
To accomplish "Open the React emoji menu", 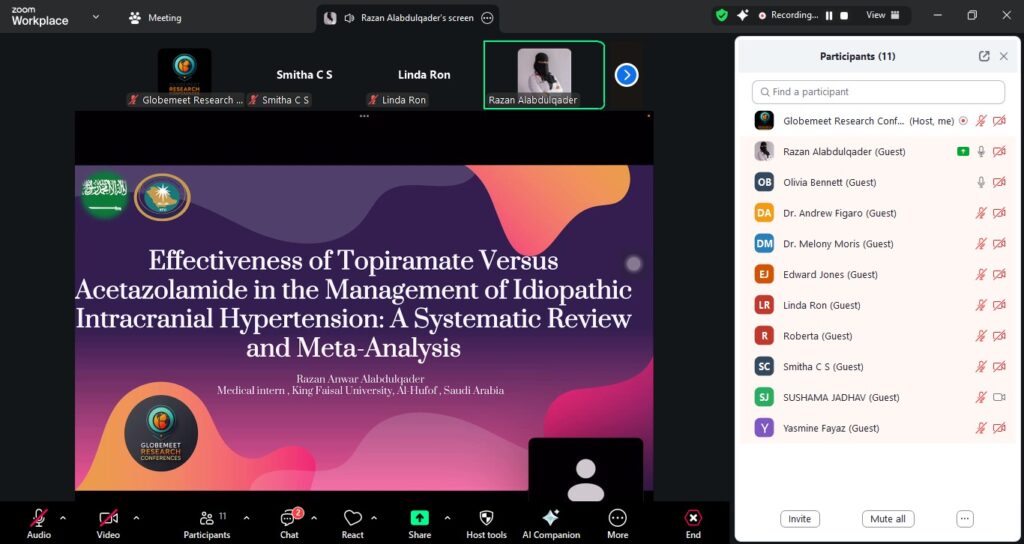I will (x=352, y=519).
